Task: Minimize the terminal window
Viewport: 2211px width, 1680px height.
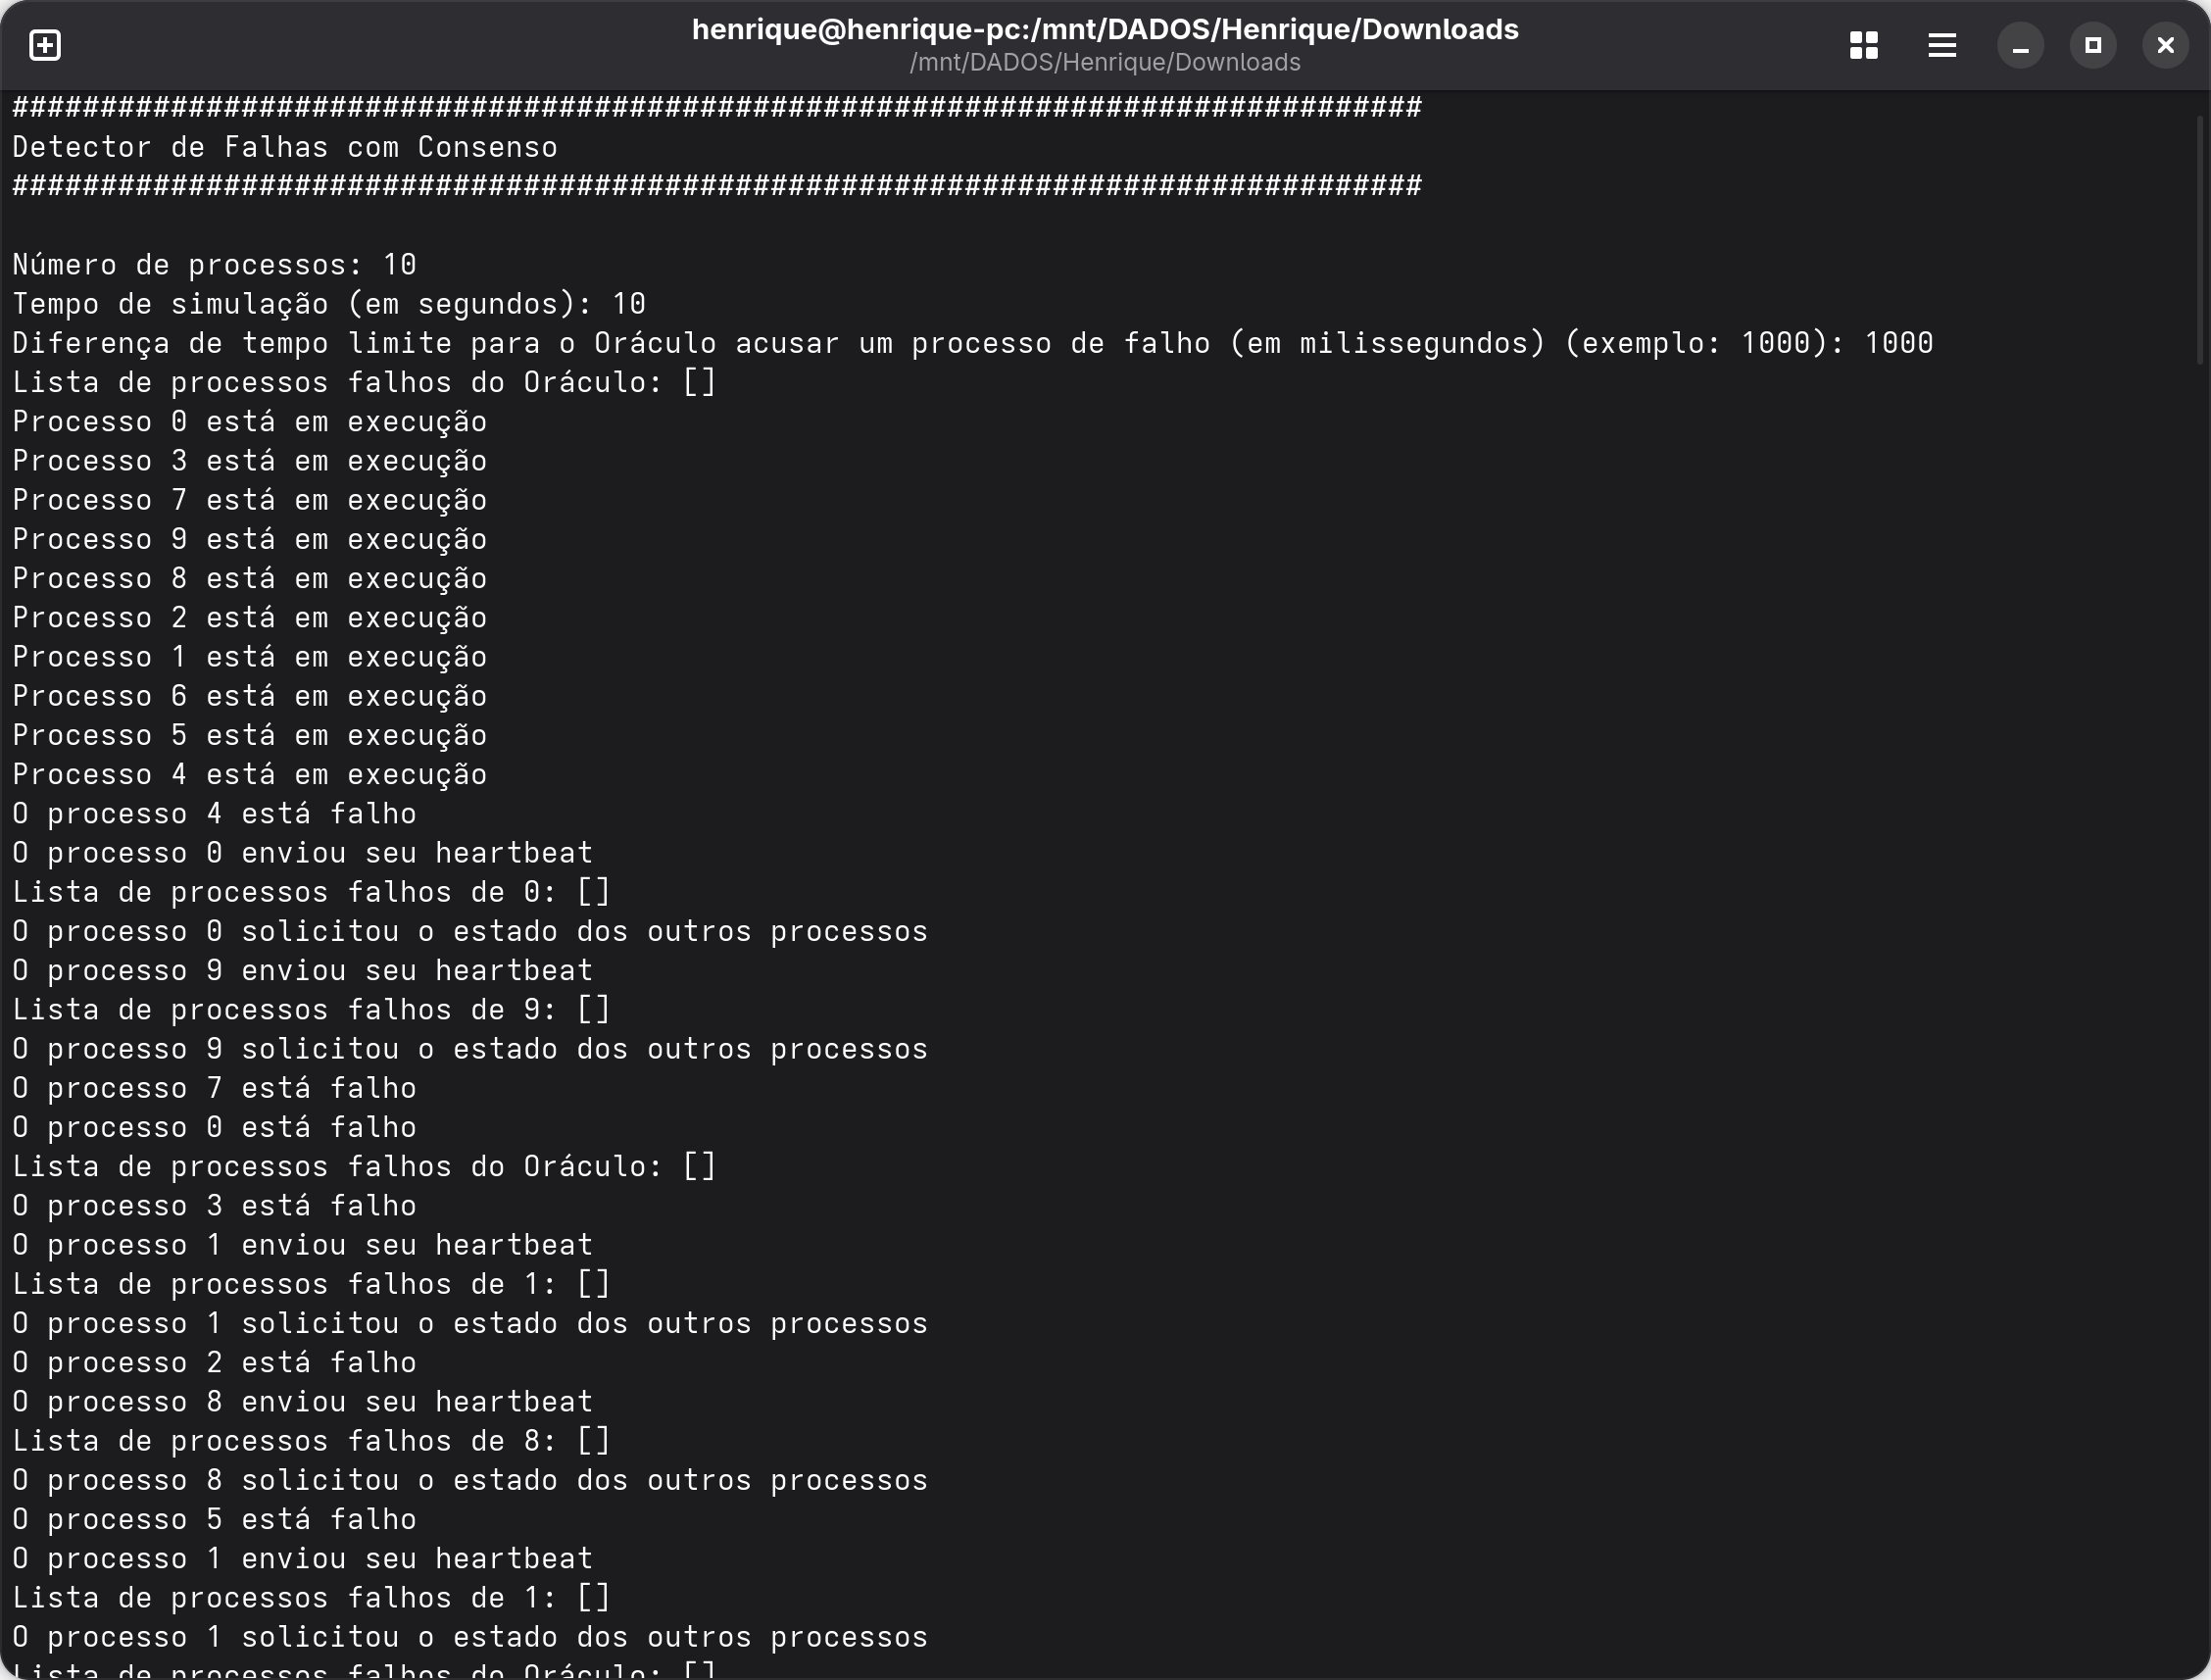Action: pyautogui.click(x=2020, y=46)
